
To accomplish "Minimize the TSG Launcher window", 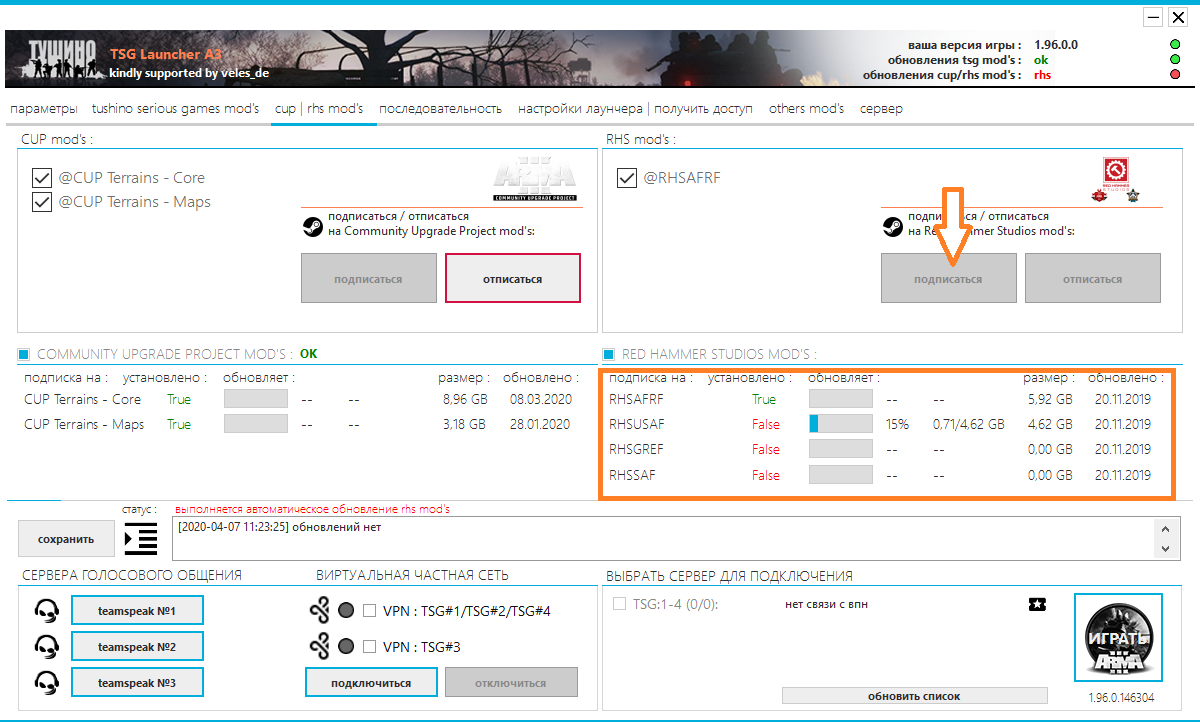I will pos(1153,17).
